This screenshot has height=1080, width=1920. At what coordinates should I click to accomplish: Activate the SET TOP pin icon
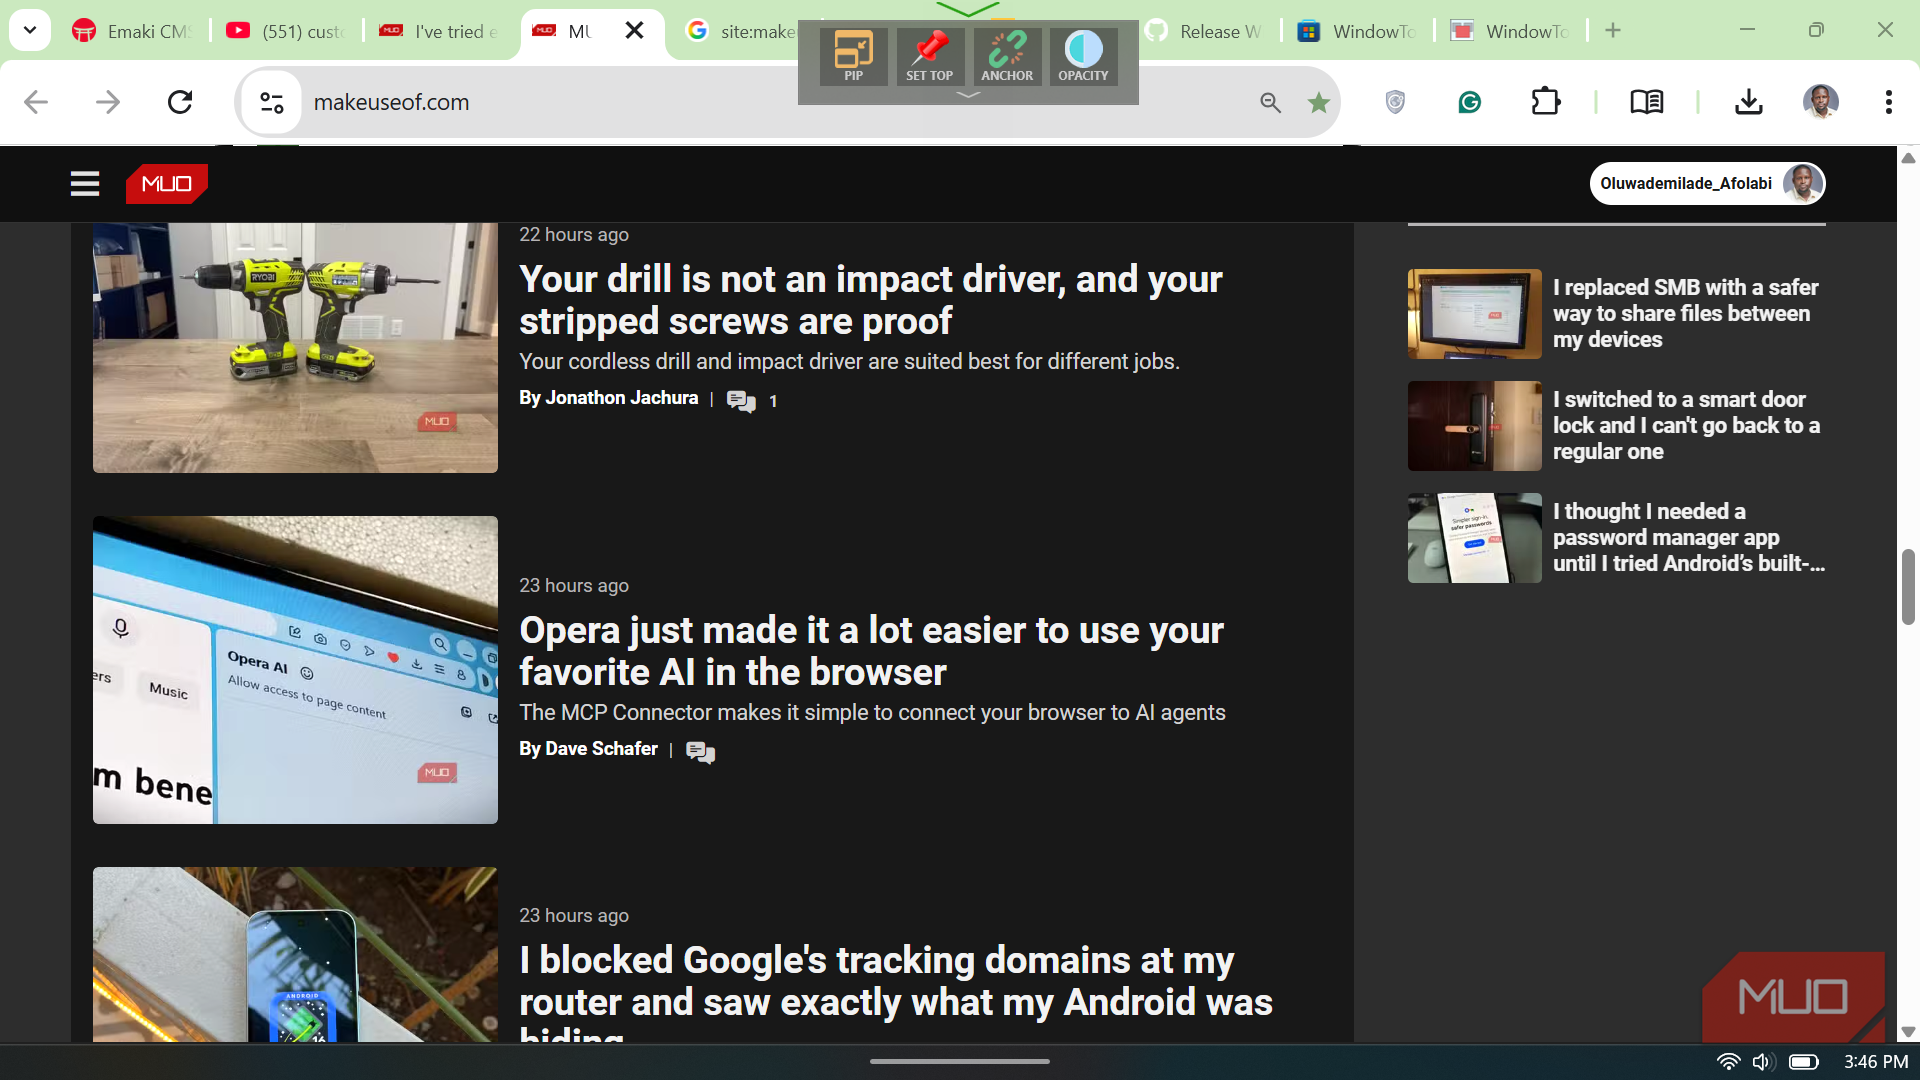click(929, 56)
